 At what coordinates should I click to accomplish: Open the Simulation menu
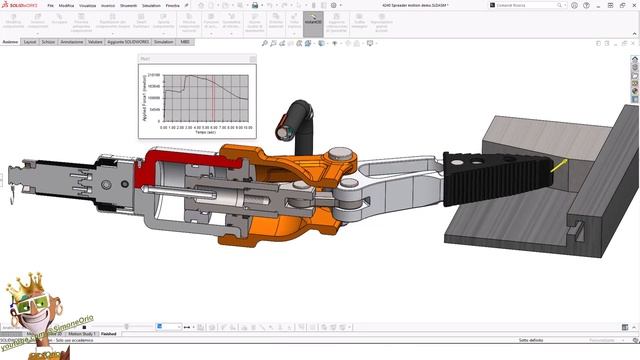[151, 6]
